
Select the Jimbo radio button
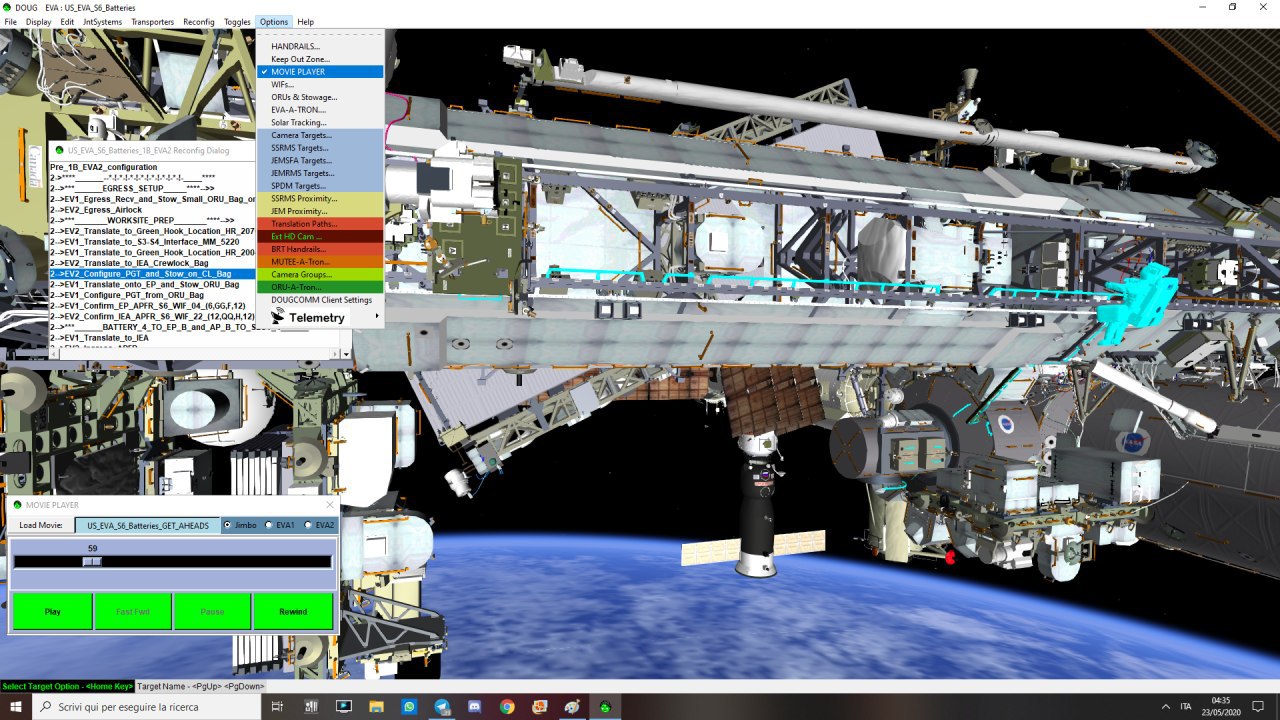point(227,525)
